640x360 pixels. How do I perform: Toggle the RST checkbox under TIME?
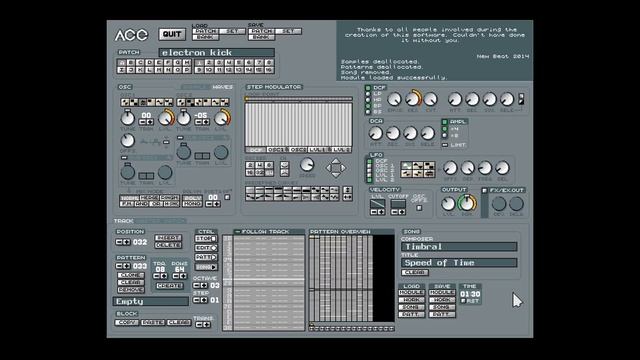point(463,301)
